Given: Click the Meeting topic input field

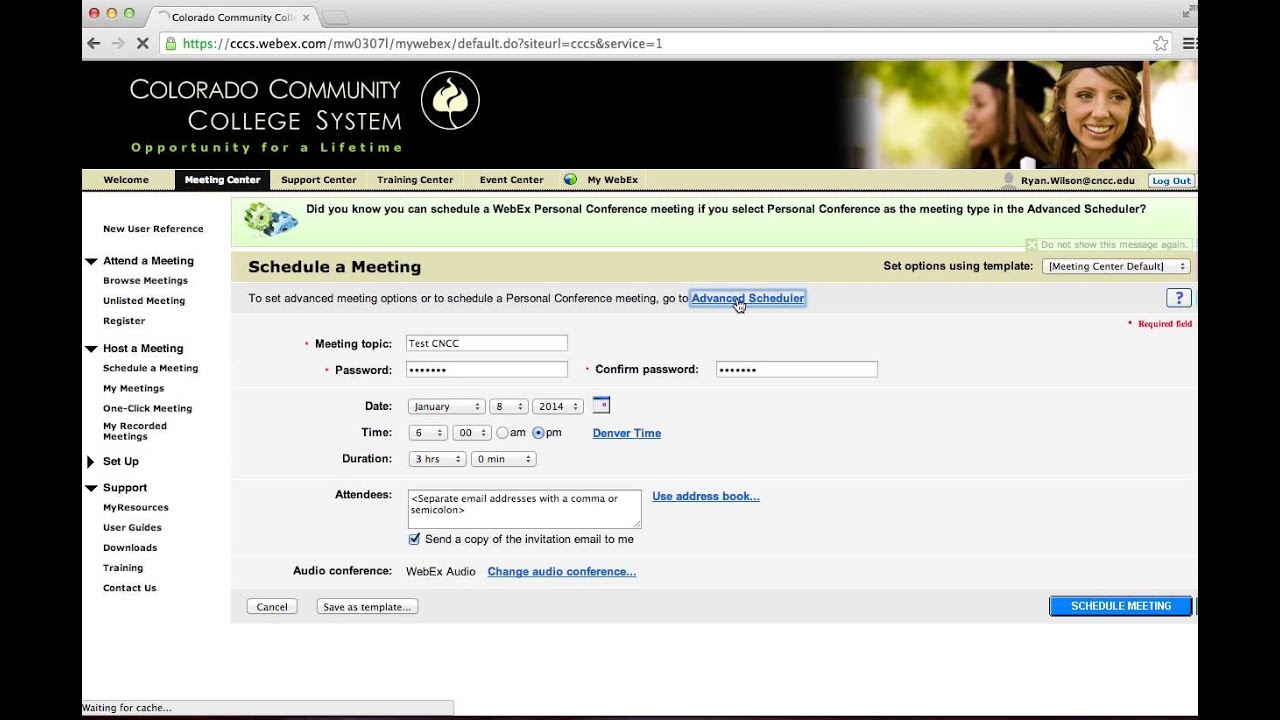Looking at the screenshot, I should click(x=487, y=343).
